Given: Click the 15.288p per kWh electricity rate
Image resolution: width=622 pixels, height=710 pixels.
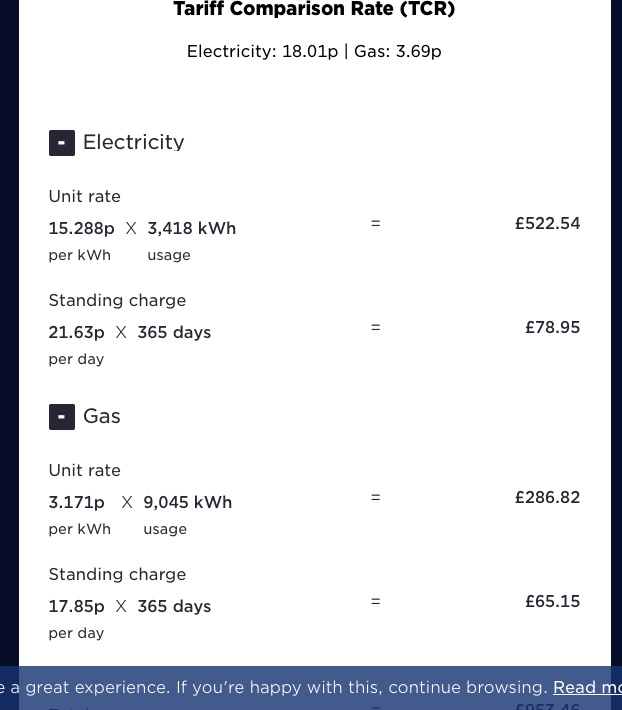Looking at the screenshot, I should (81, 229).
